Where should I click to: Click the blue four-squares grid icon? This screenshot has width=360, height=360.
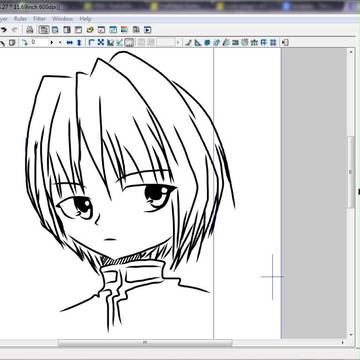tap(273, 43)
